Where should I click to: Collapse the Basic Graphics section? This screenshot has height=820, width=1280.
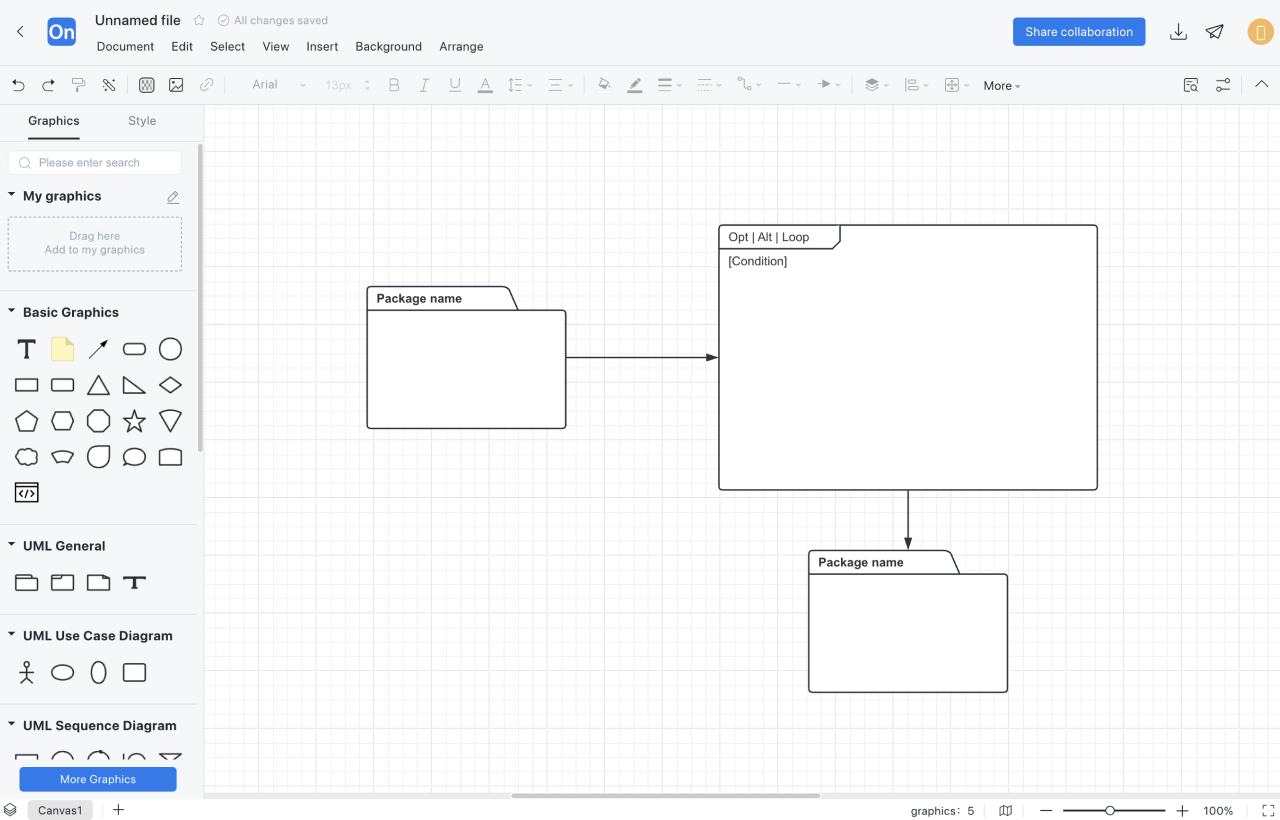[12, 312]
